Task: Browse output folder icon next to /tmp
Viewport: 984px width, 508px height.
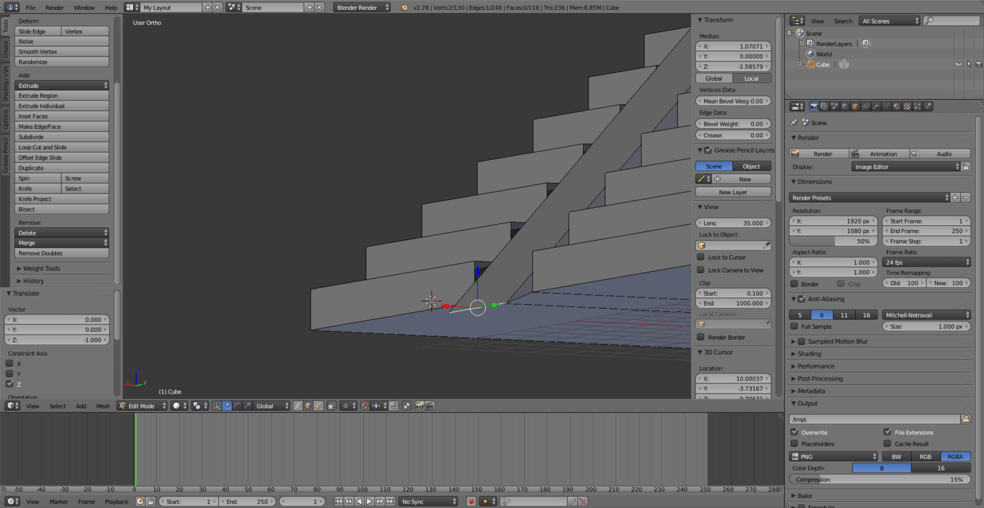Action: (x=965, y=419)
